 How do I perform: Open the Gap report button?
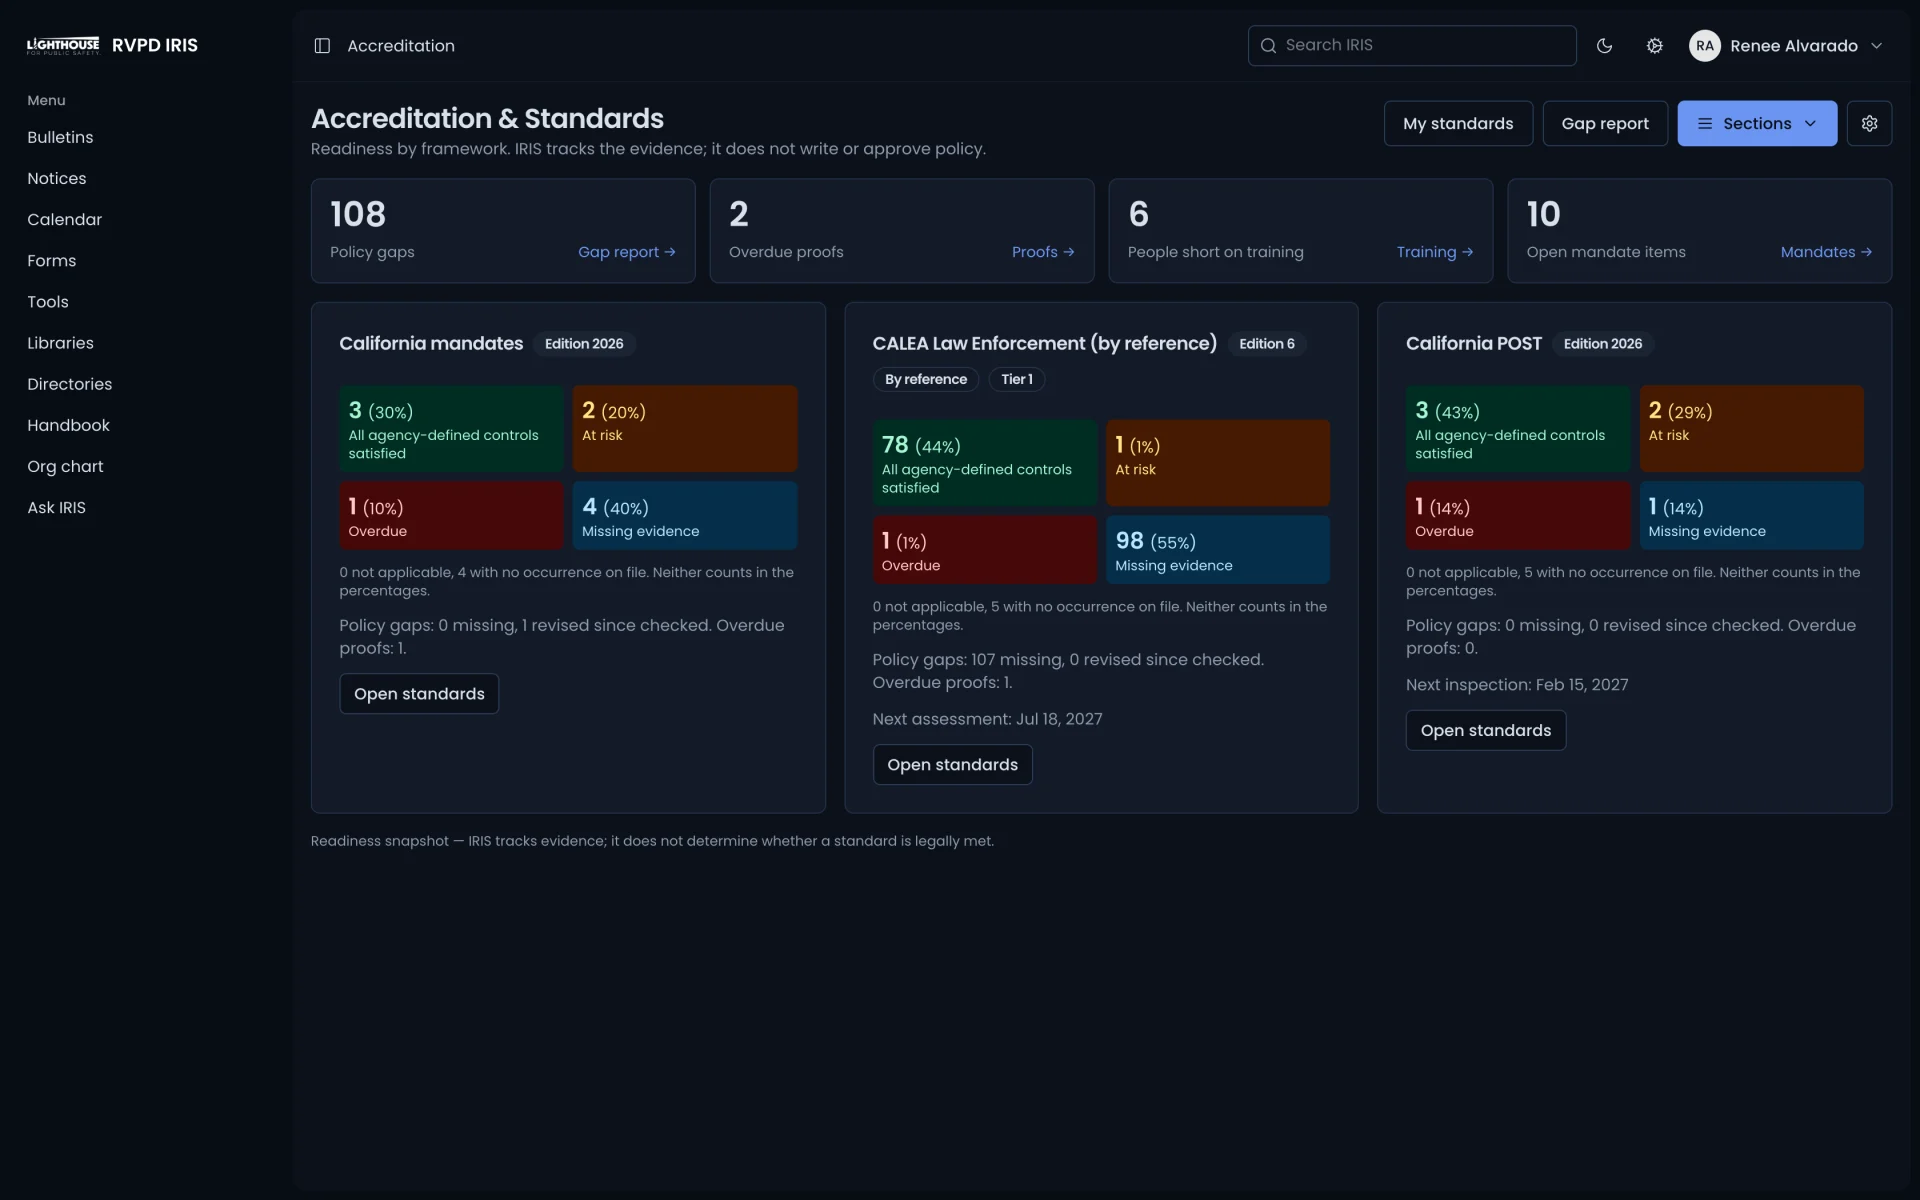click(1605, 123)
